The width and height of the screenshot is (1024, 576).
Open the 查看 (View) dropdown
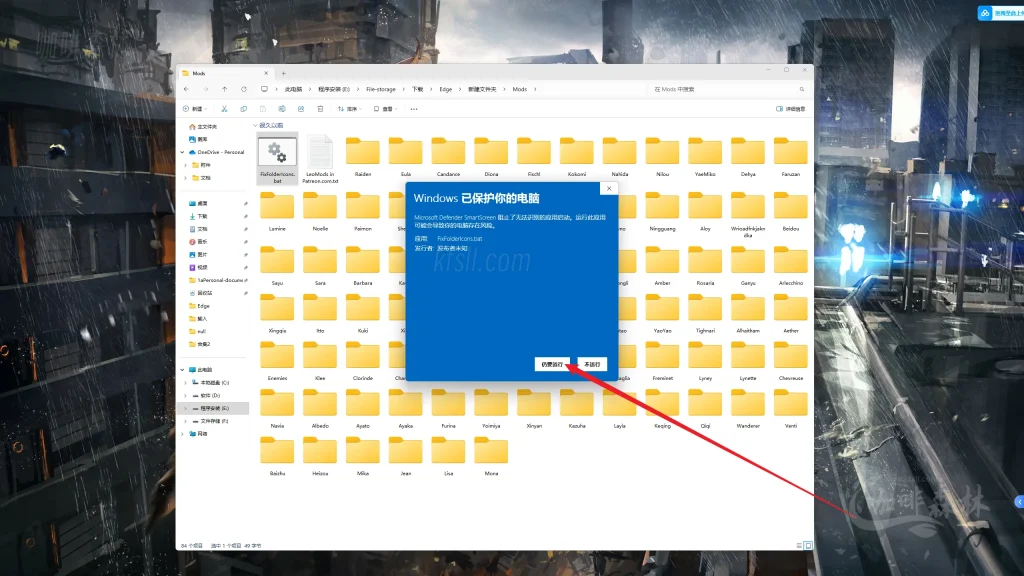[x=385, y=109]
